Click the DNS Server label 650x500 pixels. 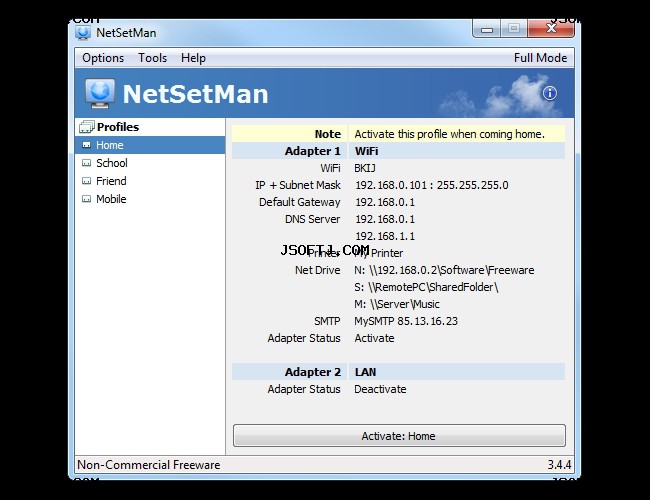[x=313, y=219]
